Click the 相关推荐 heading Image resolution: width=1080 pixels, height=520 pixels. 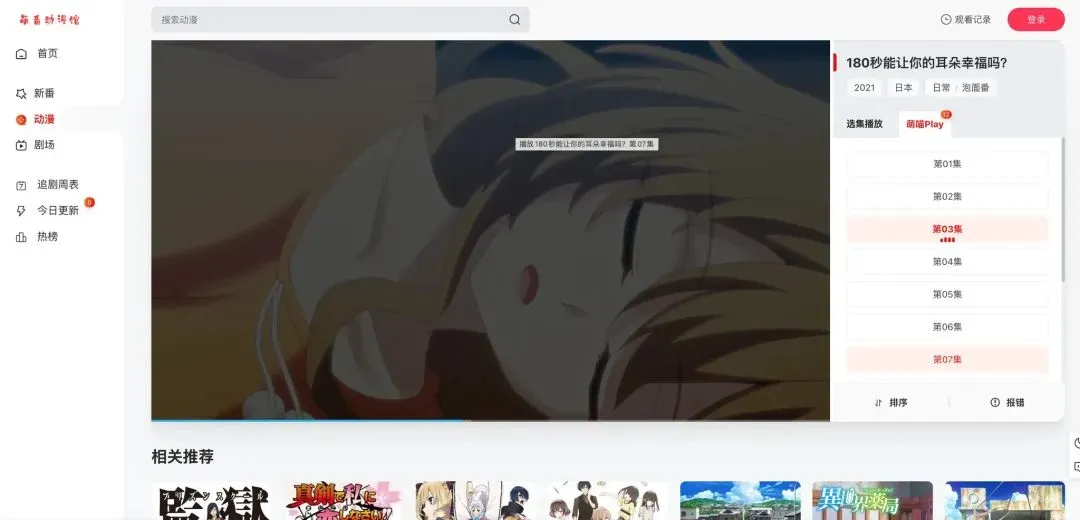click(183, 456)
